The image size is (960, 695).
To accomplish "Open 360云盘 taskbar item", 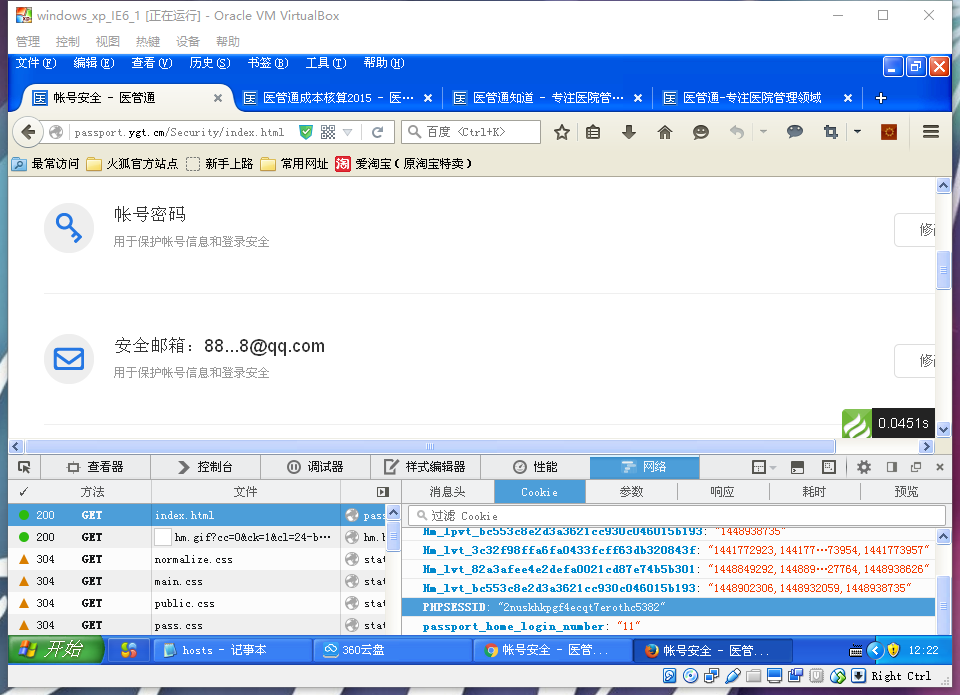I will (x=393, y=650).
